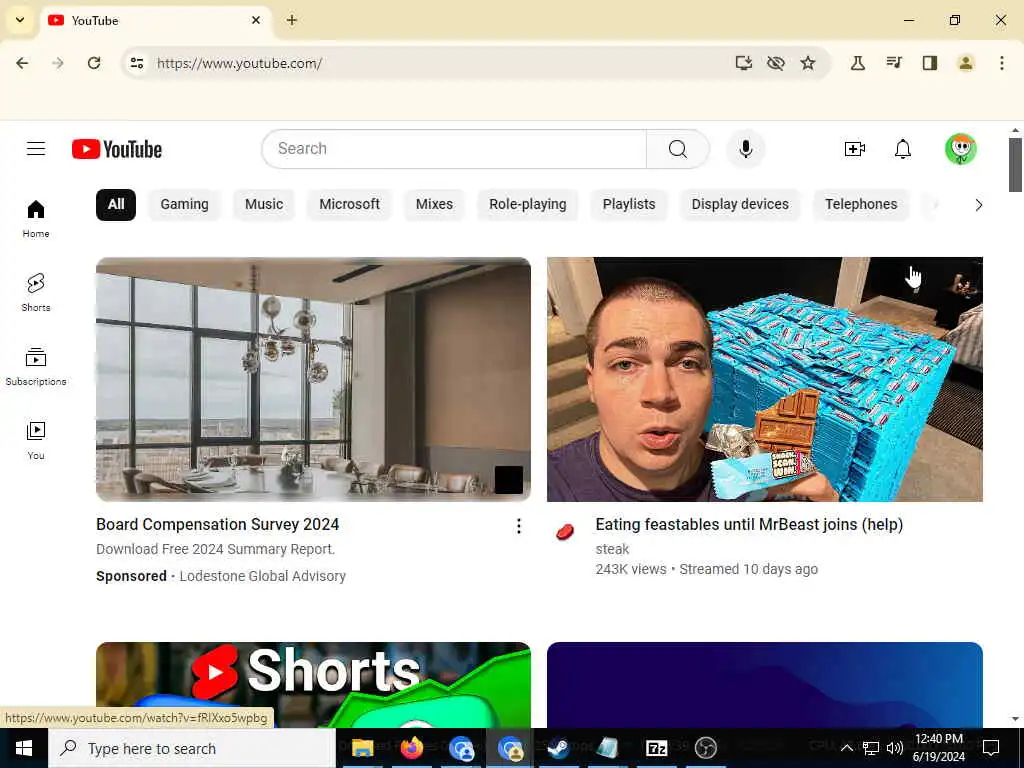Open options menu for Board Compensation ad
This screenshot has height=768, width=1024.
tap(519, 526)
